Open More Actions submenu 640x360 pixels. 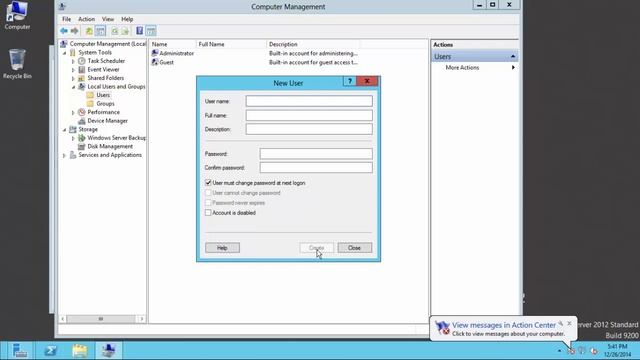pyautogui.click(x=475, y=67)
